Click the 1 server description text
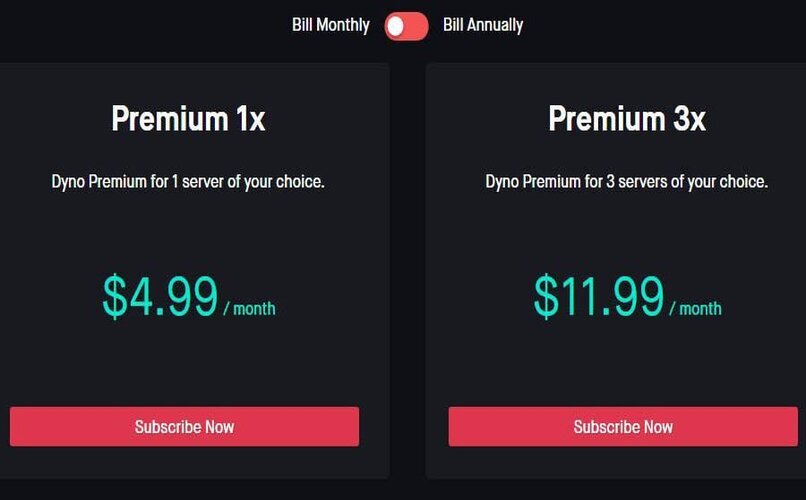The width and height of the screenshot is (806, 500). point(188,182)
